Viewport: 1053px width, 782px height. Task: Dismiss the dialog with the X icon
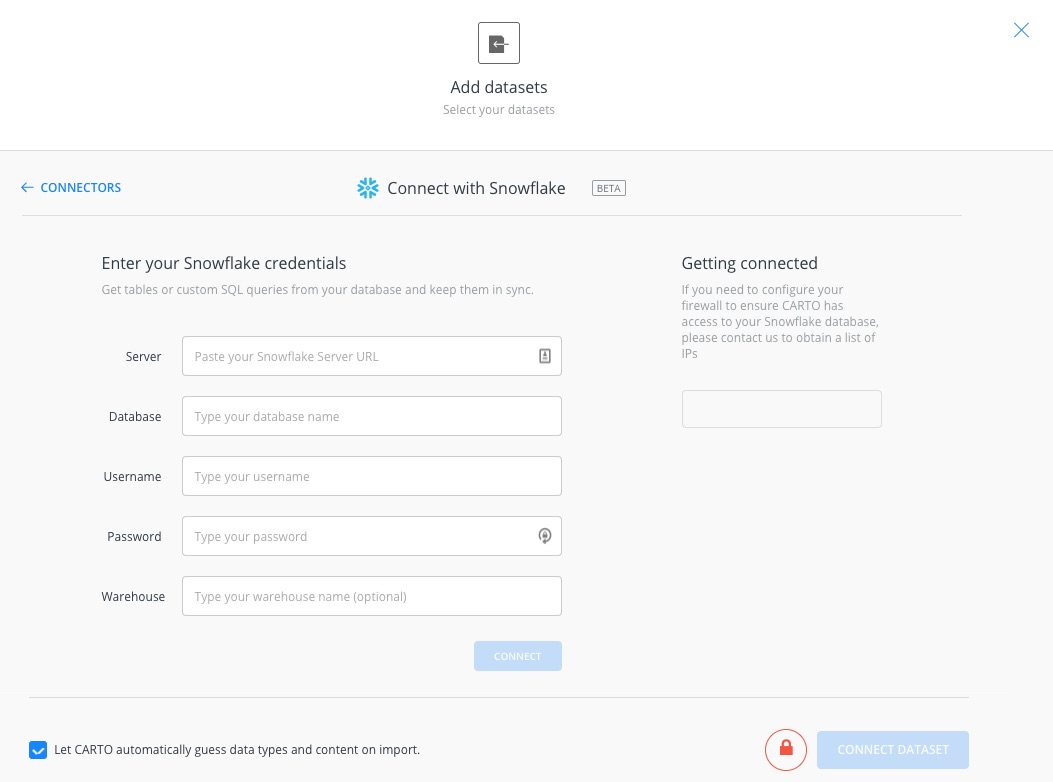(x=1021, y=30)
